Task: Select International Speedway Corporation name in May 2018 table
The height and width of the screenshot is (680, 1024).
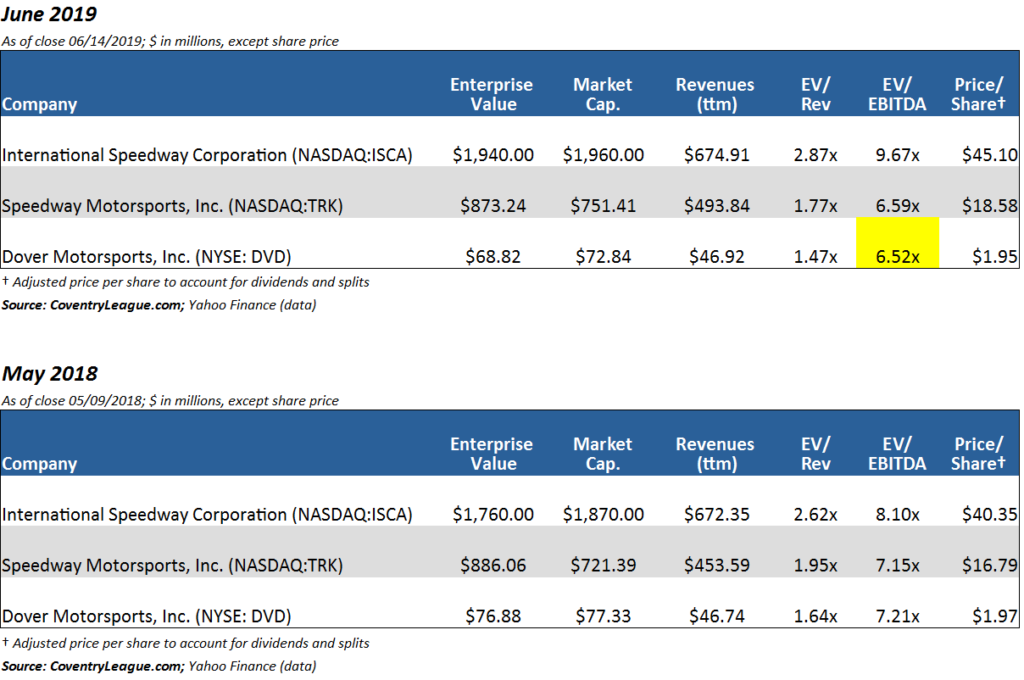Action: click(x=207, y=515)
